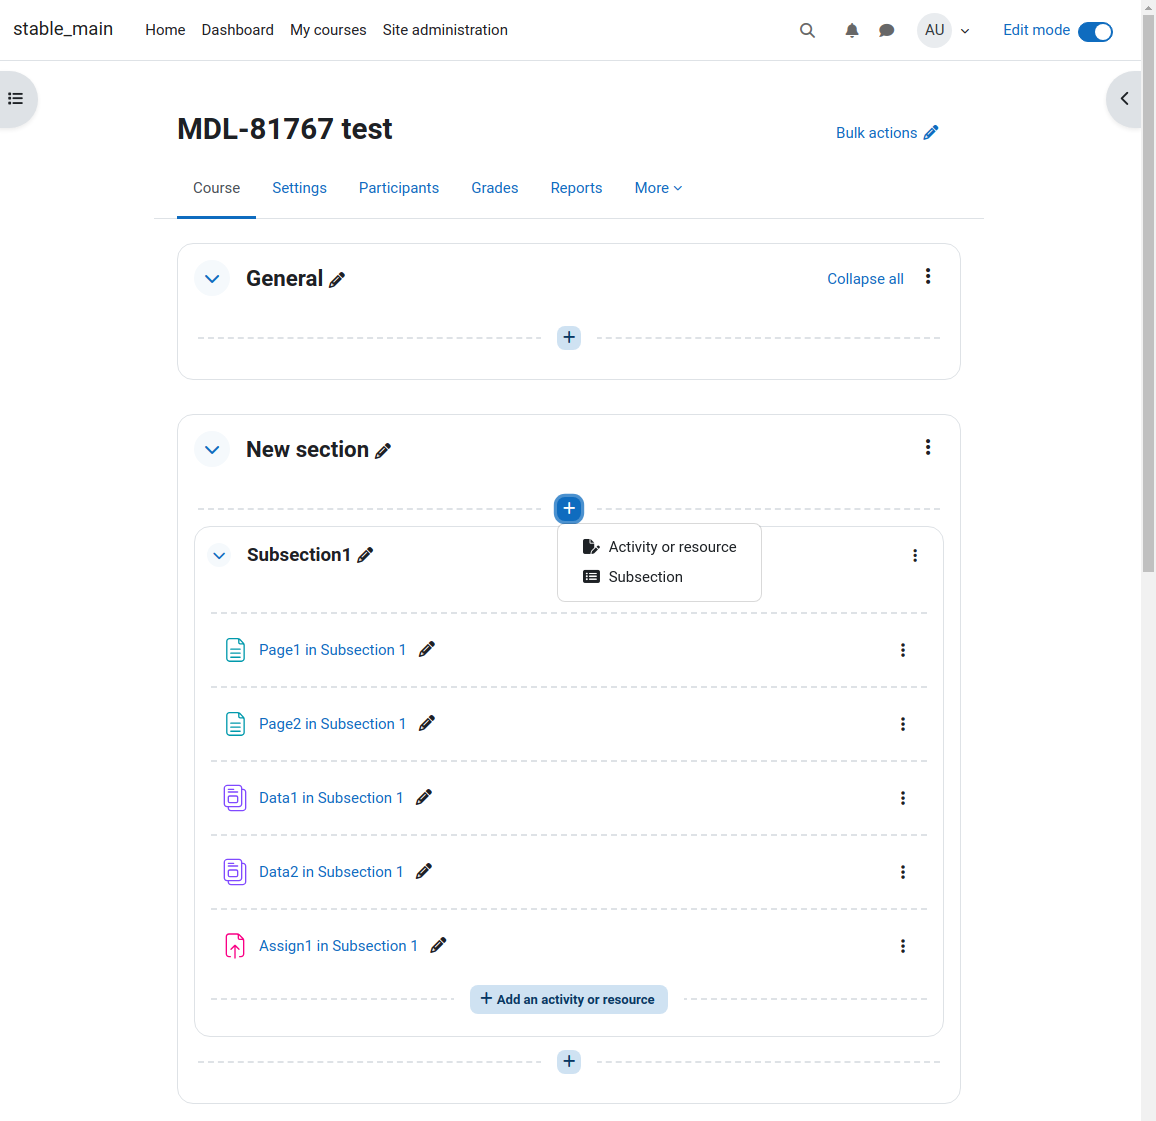Screen dimensions: 1156x1121
Task: Click the plus button in General section
Action: (569, 338)
